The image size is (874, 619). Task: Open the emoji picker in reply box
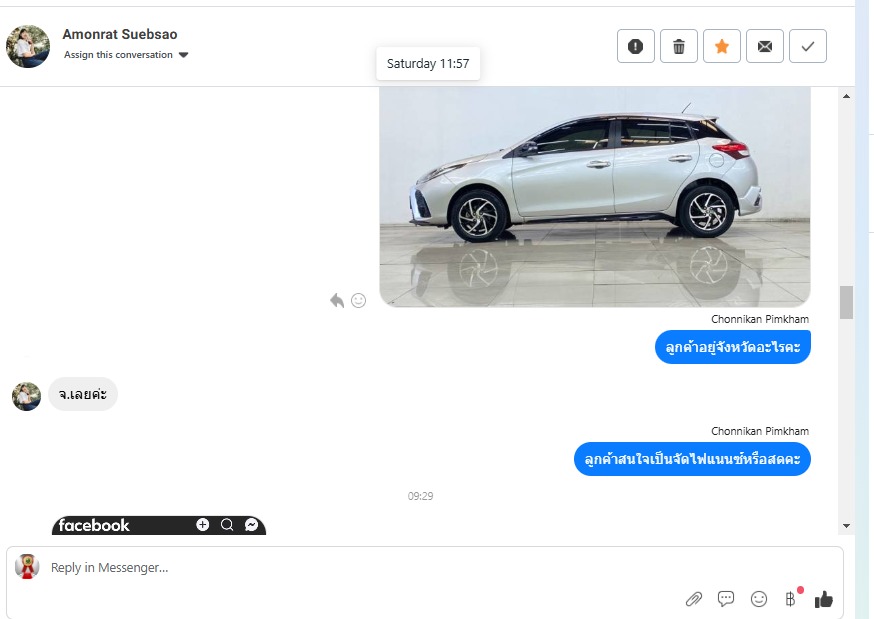click(x=759, y=599)
